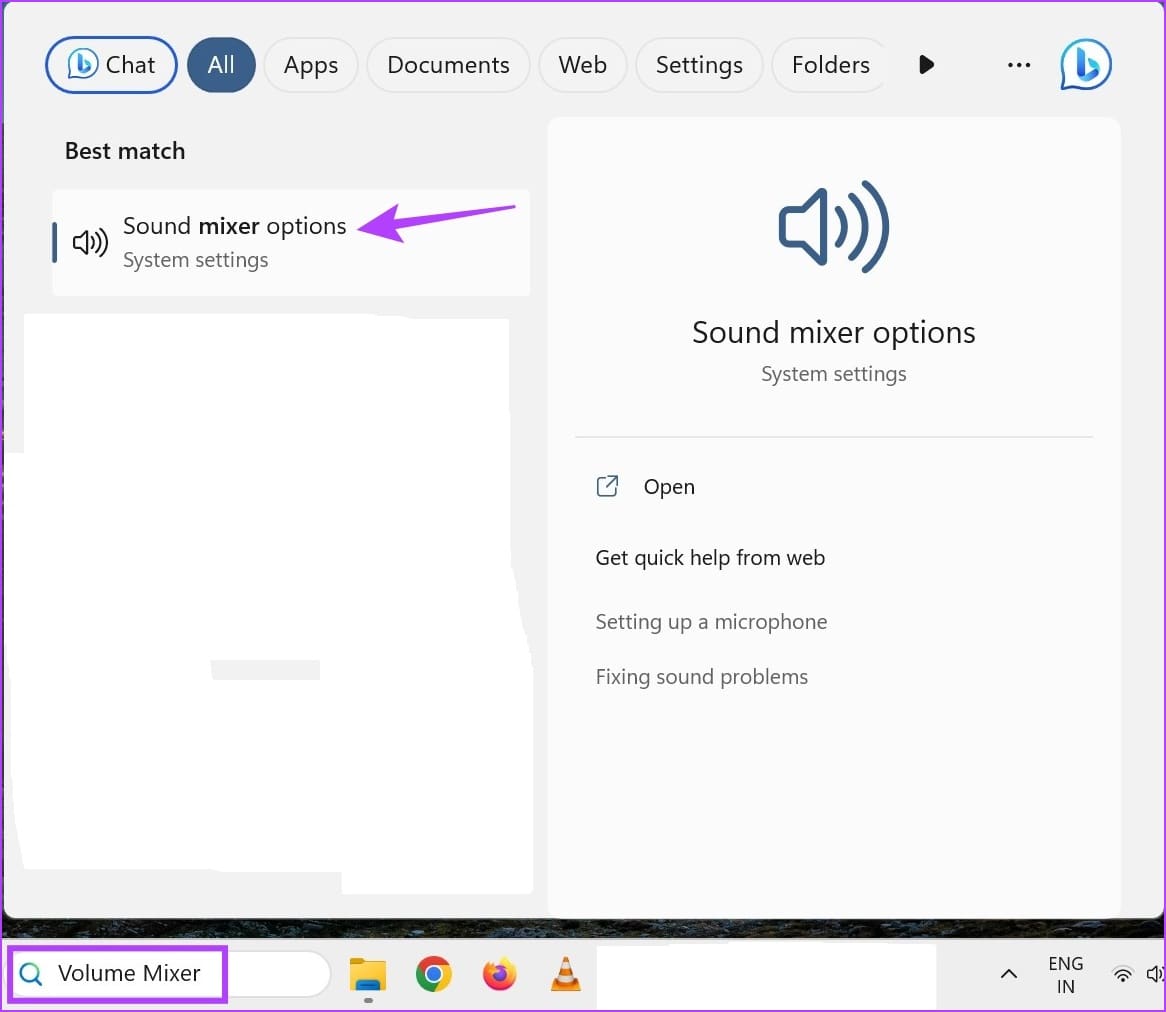
Task: Show more search filters with the arrow
Action: 926,65
